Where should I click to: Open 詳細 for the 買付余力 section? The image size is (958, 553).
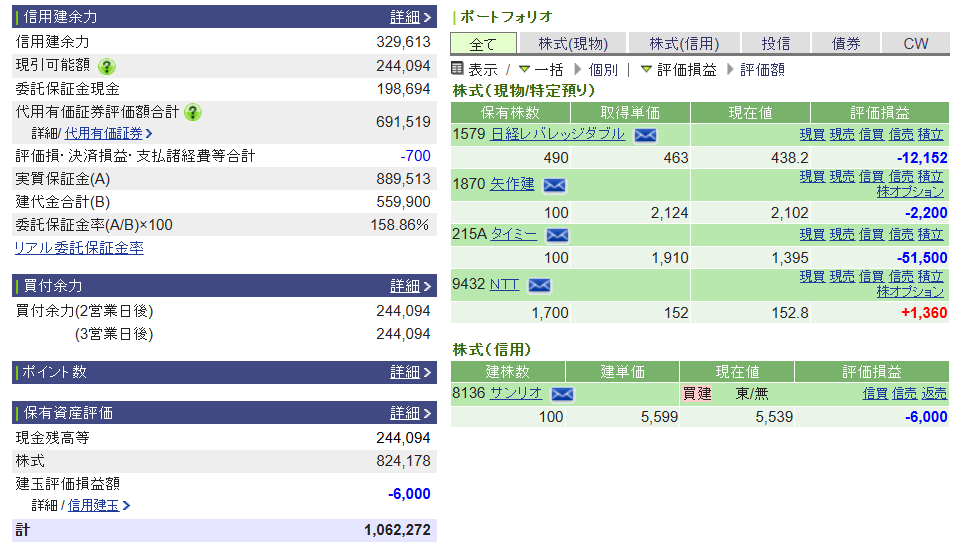411,286
